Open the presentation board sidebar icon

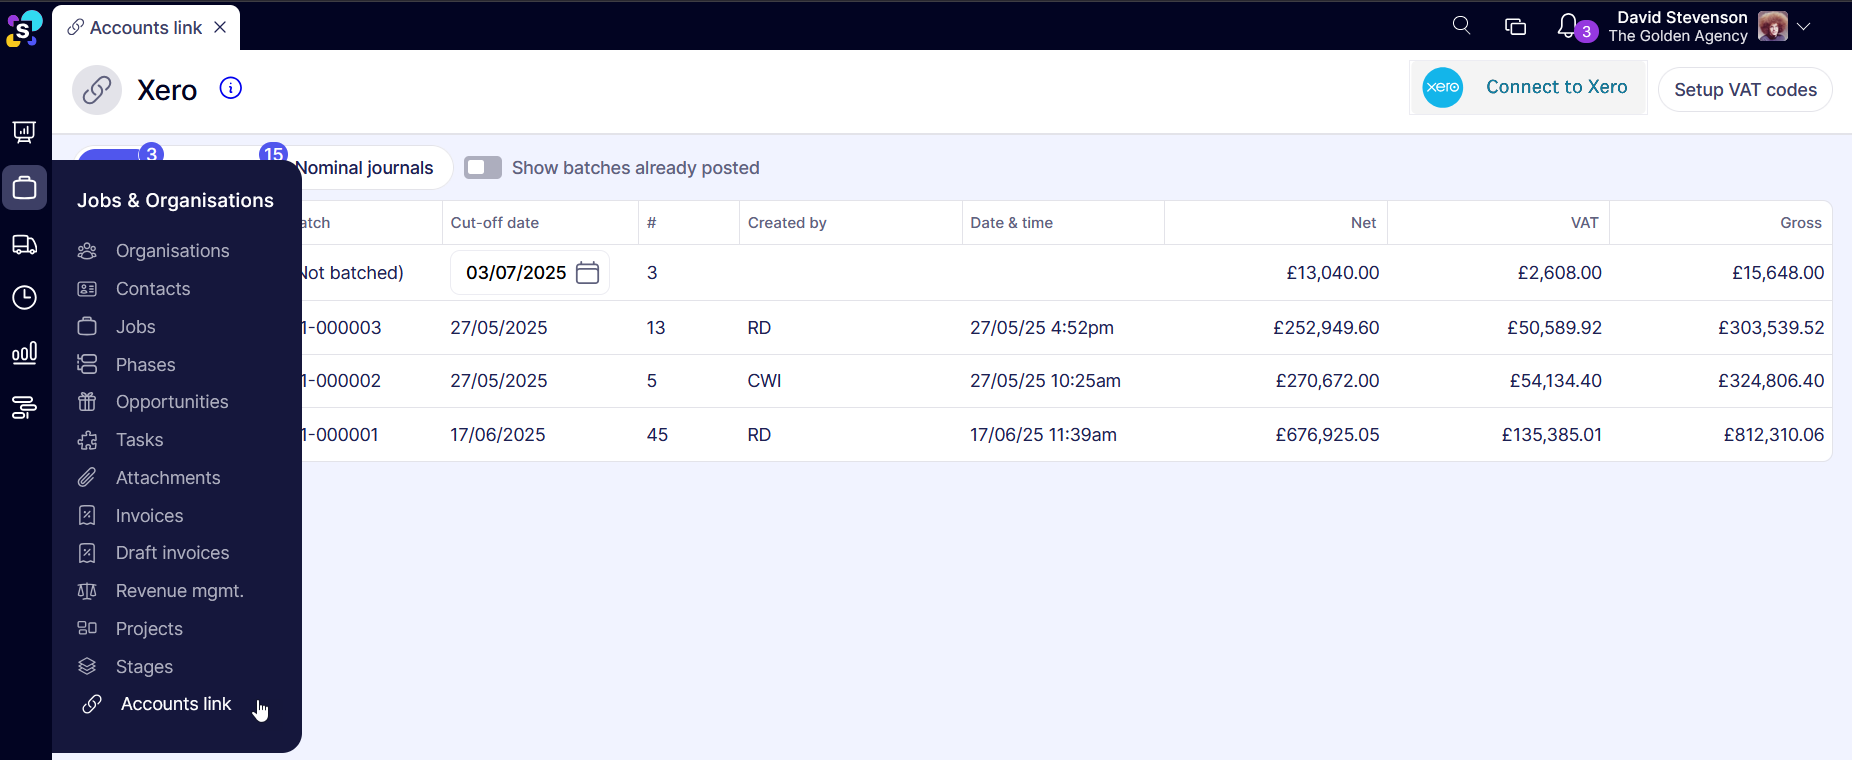(x=24, y=132)
